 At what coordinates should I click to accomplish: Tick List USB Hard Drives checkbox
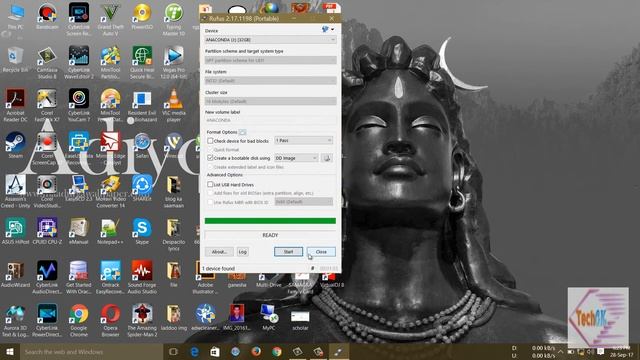click(x=210, y=184)
